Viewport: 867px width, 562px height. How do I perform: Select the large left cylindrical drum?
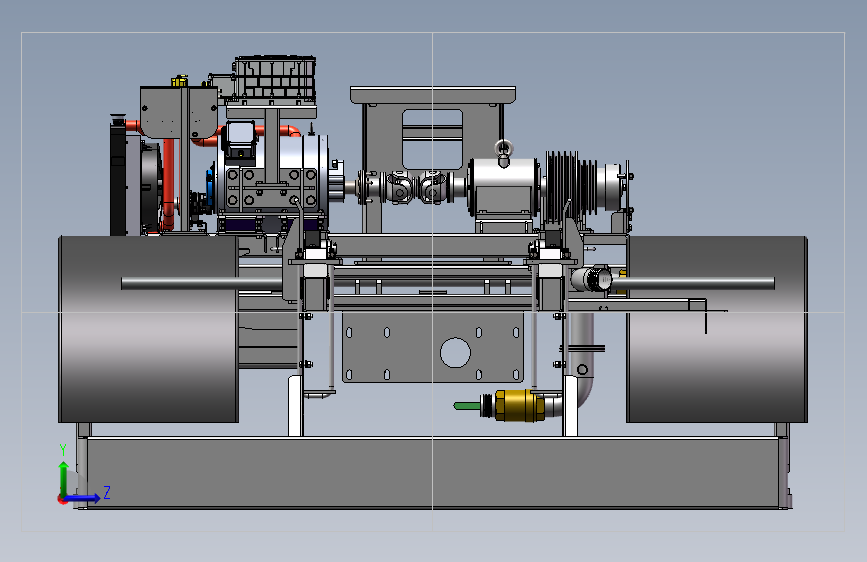[148, 330]
